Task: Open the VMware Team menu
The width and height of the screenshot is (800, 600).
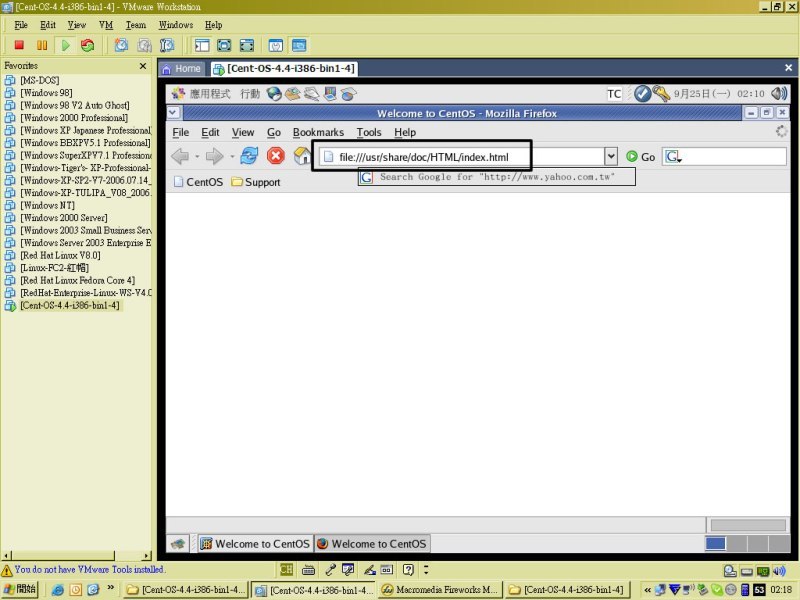Action: tap(136, 25)
